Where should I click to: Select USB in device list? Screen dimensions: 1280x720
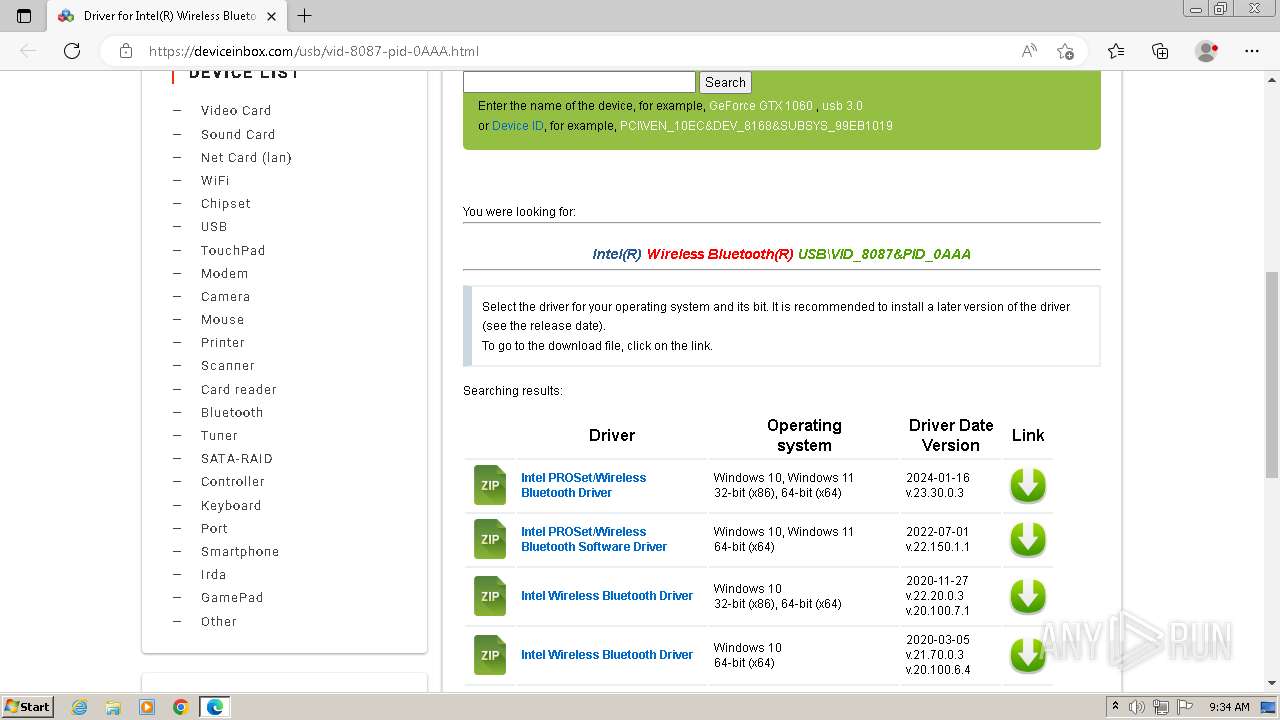(214, 227)
